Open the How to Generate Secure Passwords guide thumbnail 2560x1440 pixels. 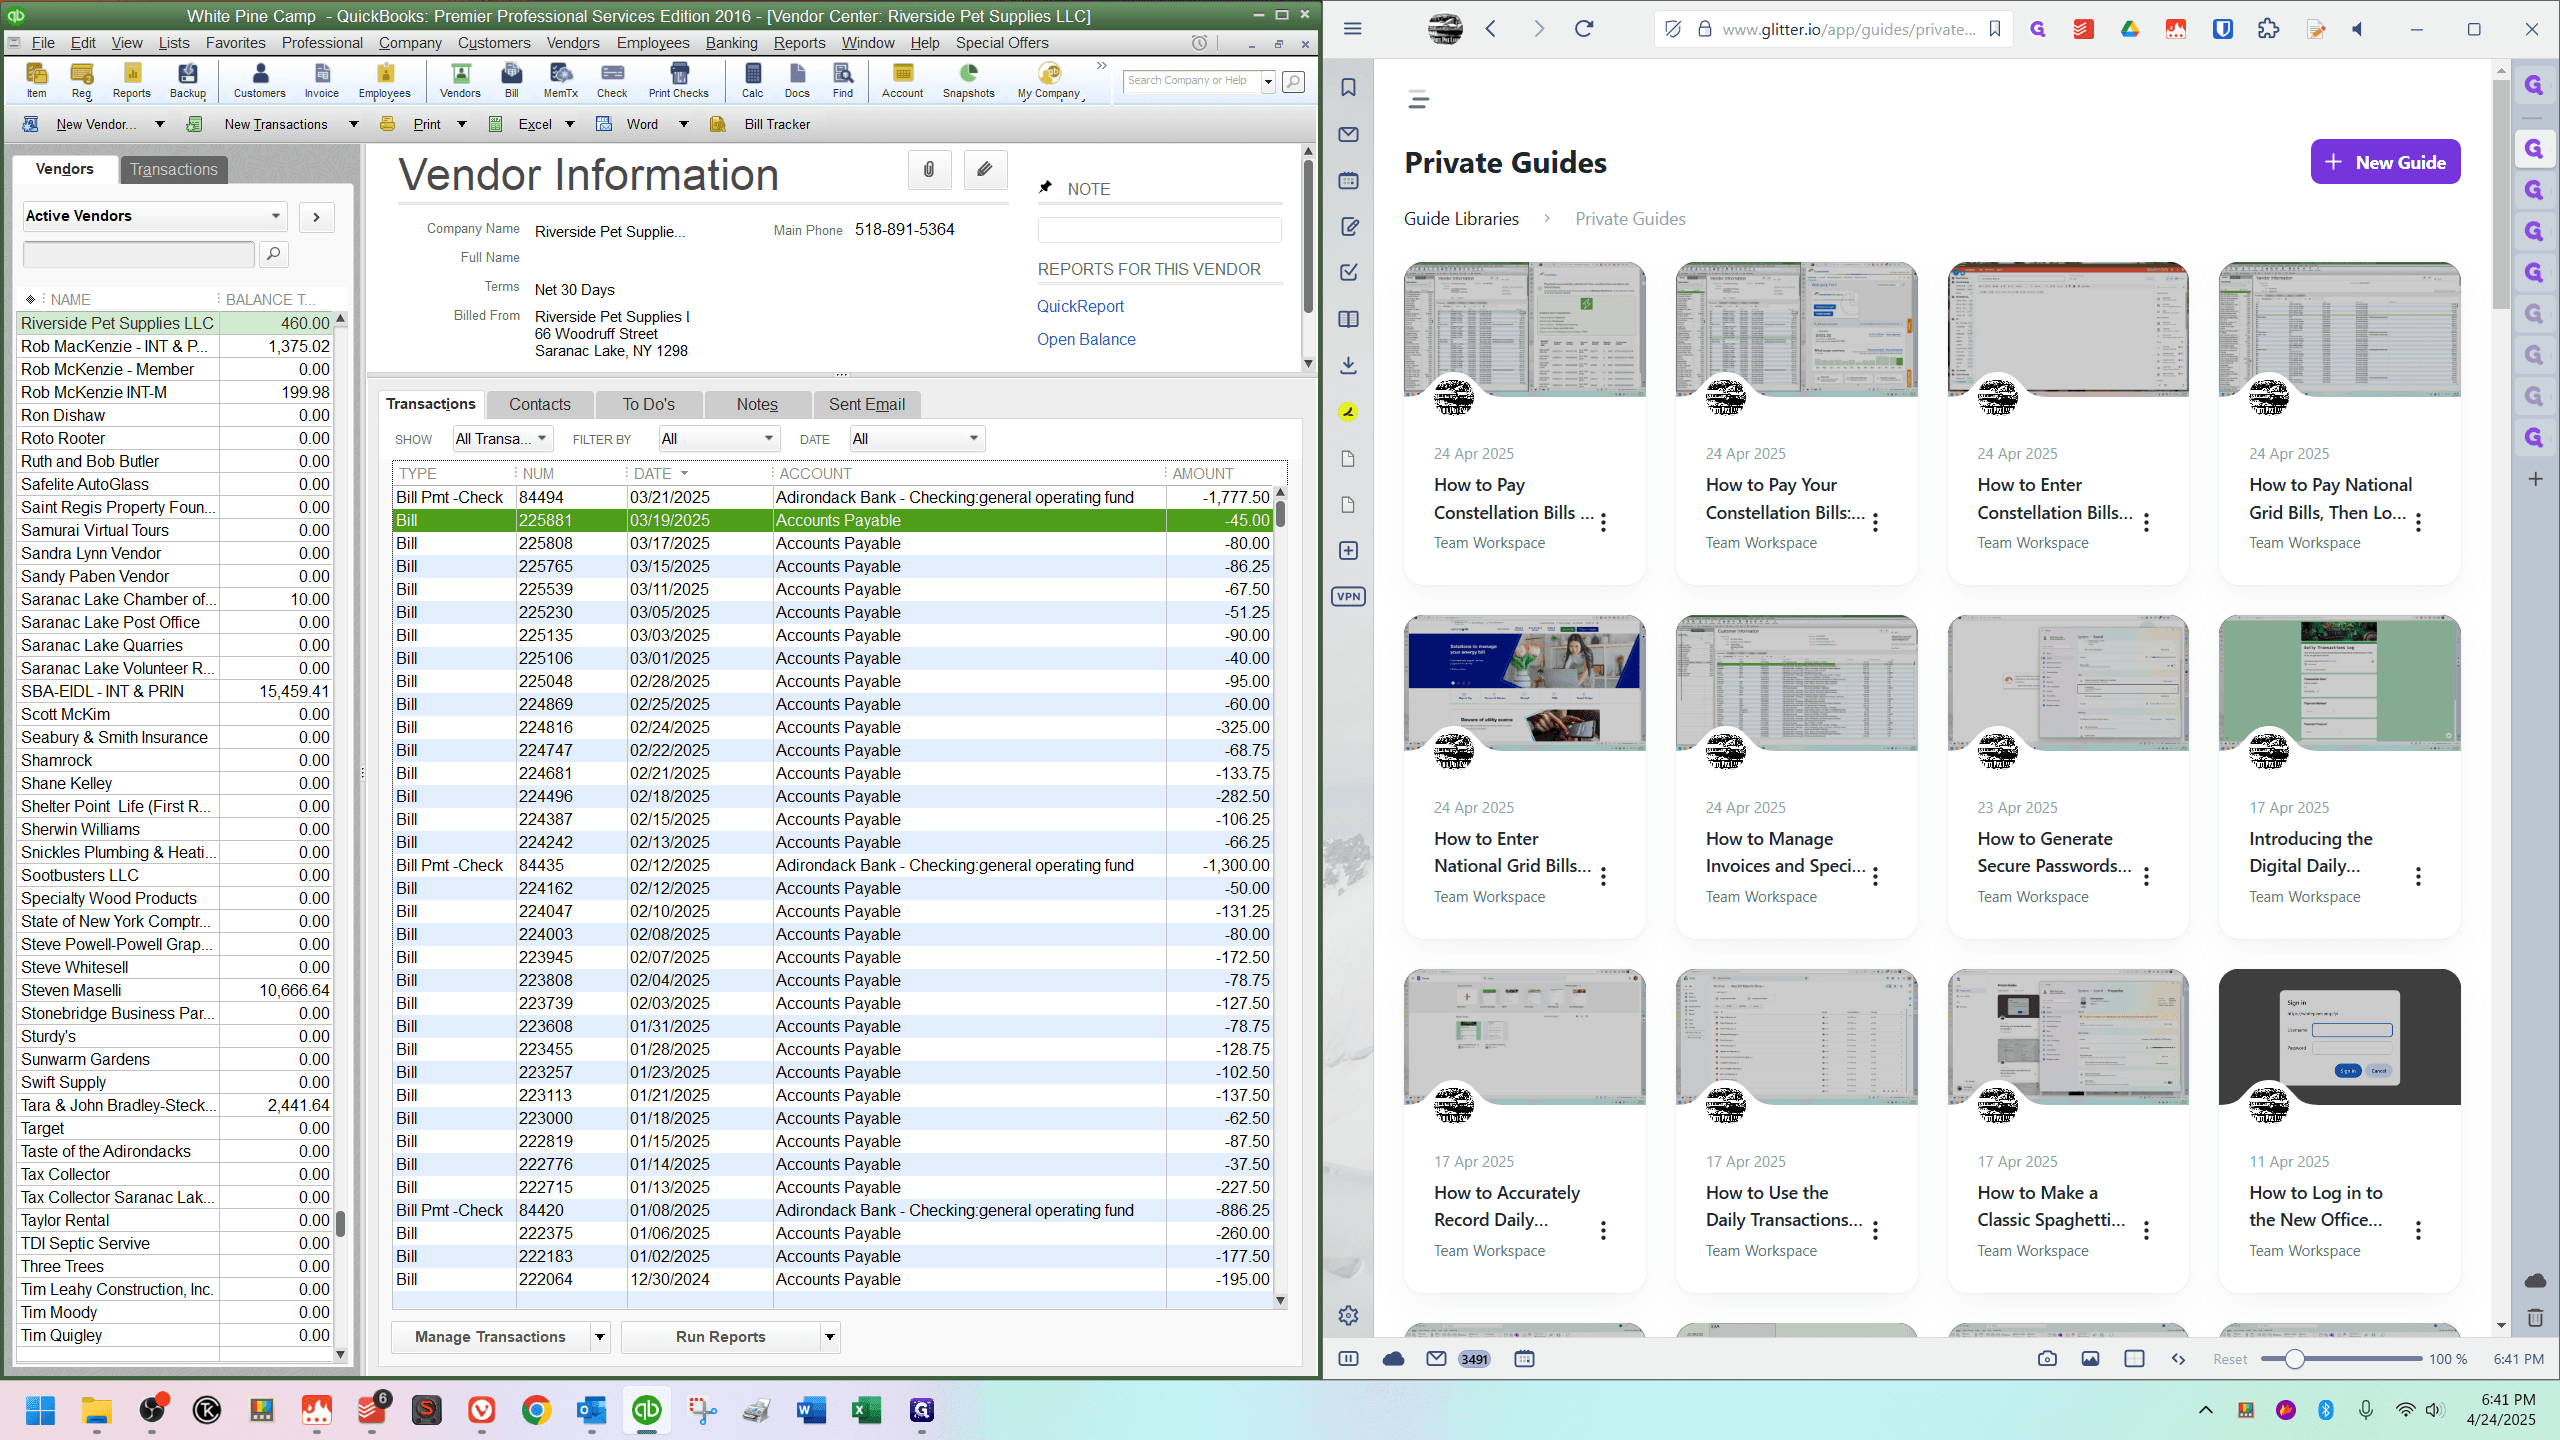pyautogui.click(x=2068, y=683)
